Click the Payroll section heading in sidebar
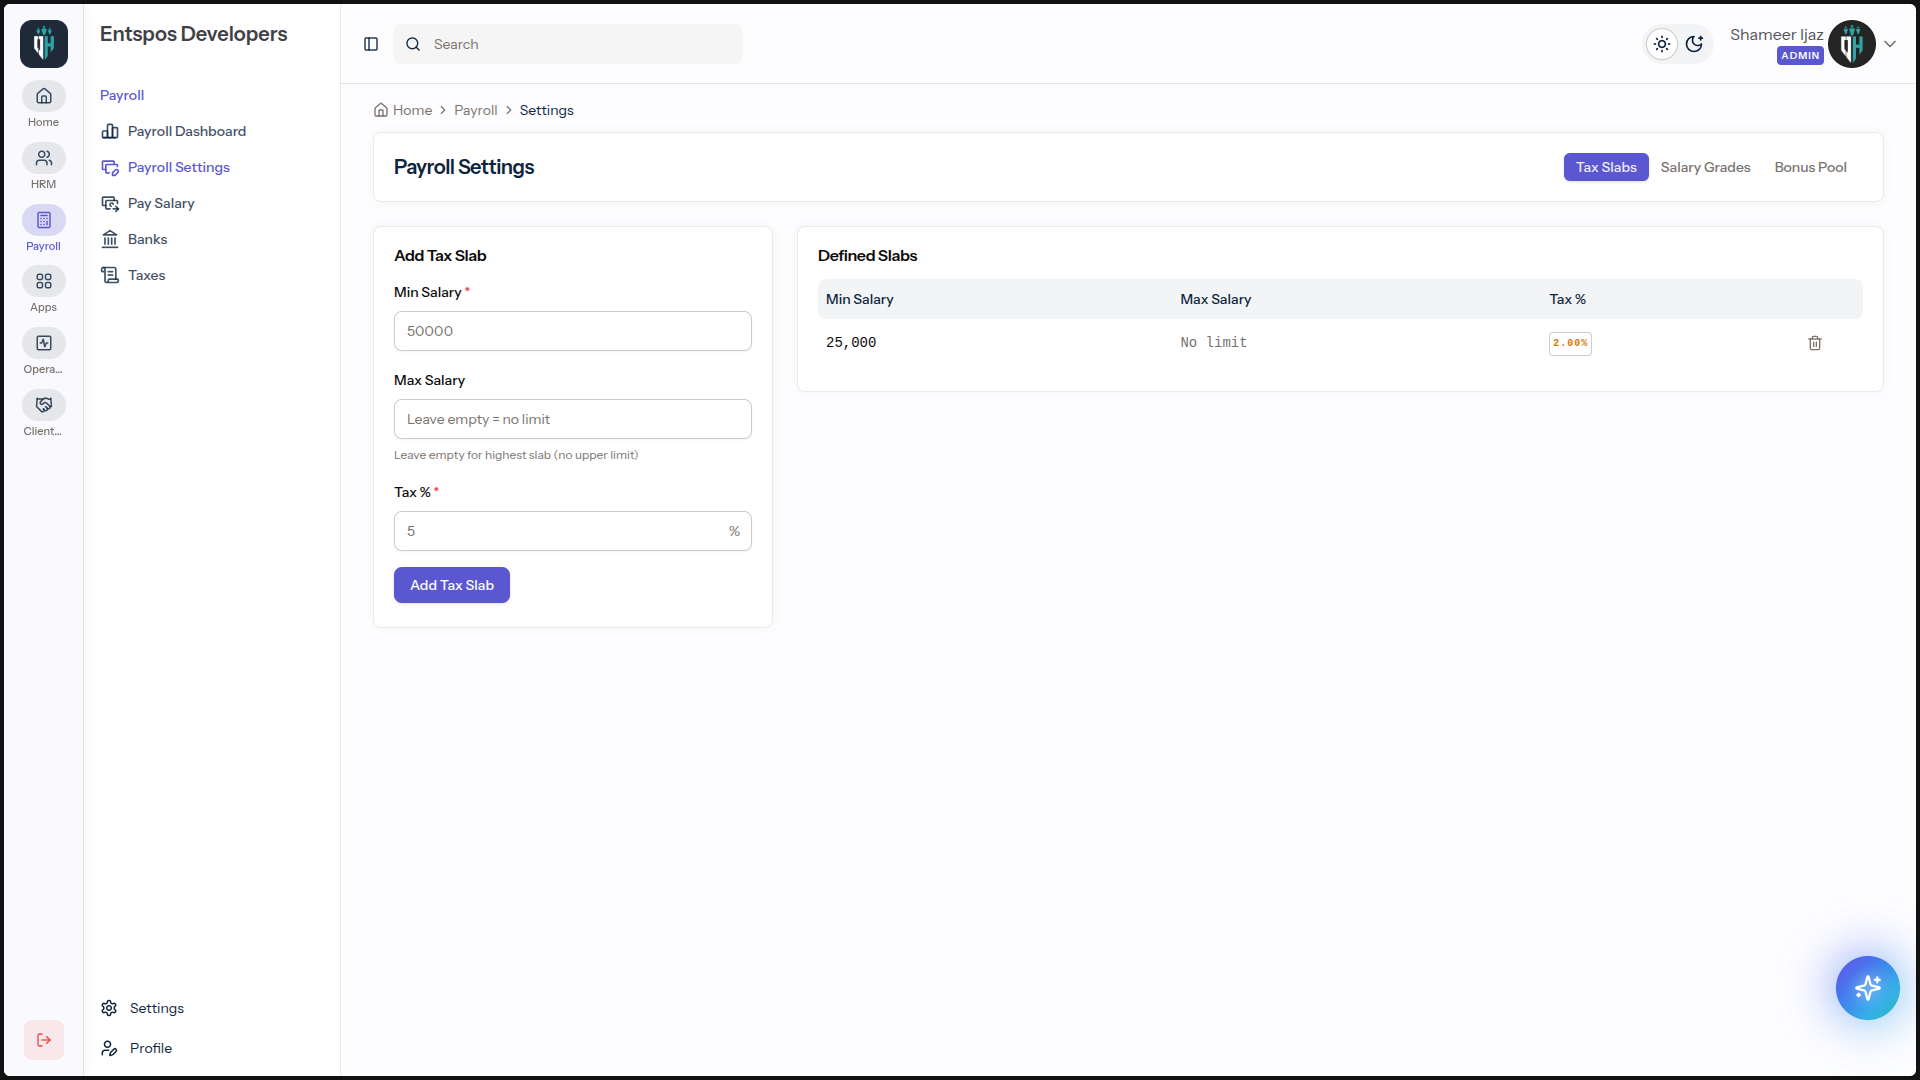This screenshot has width=1920, height=1080. click(122, 95)
